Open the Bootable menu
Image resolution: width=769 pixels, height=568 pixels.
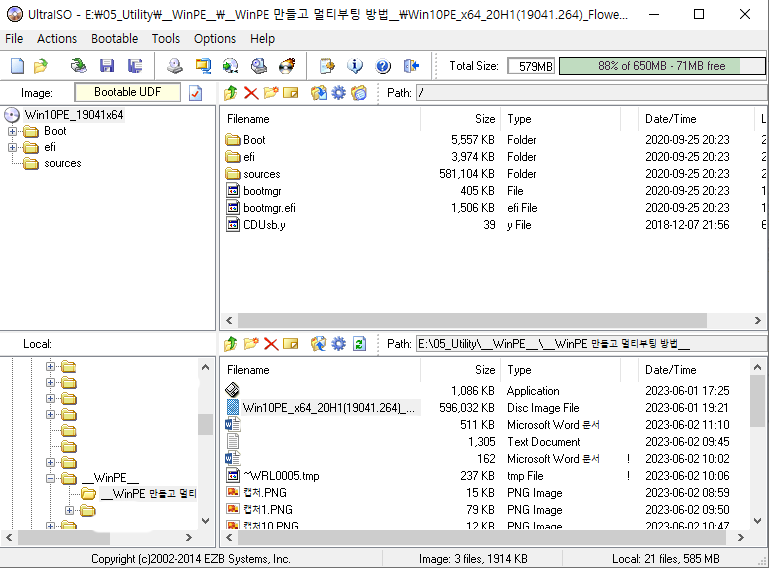pyautogui.click(x=114, y=39)
